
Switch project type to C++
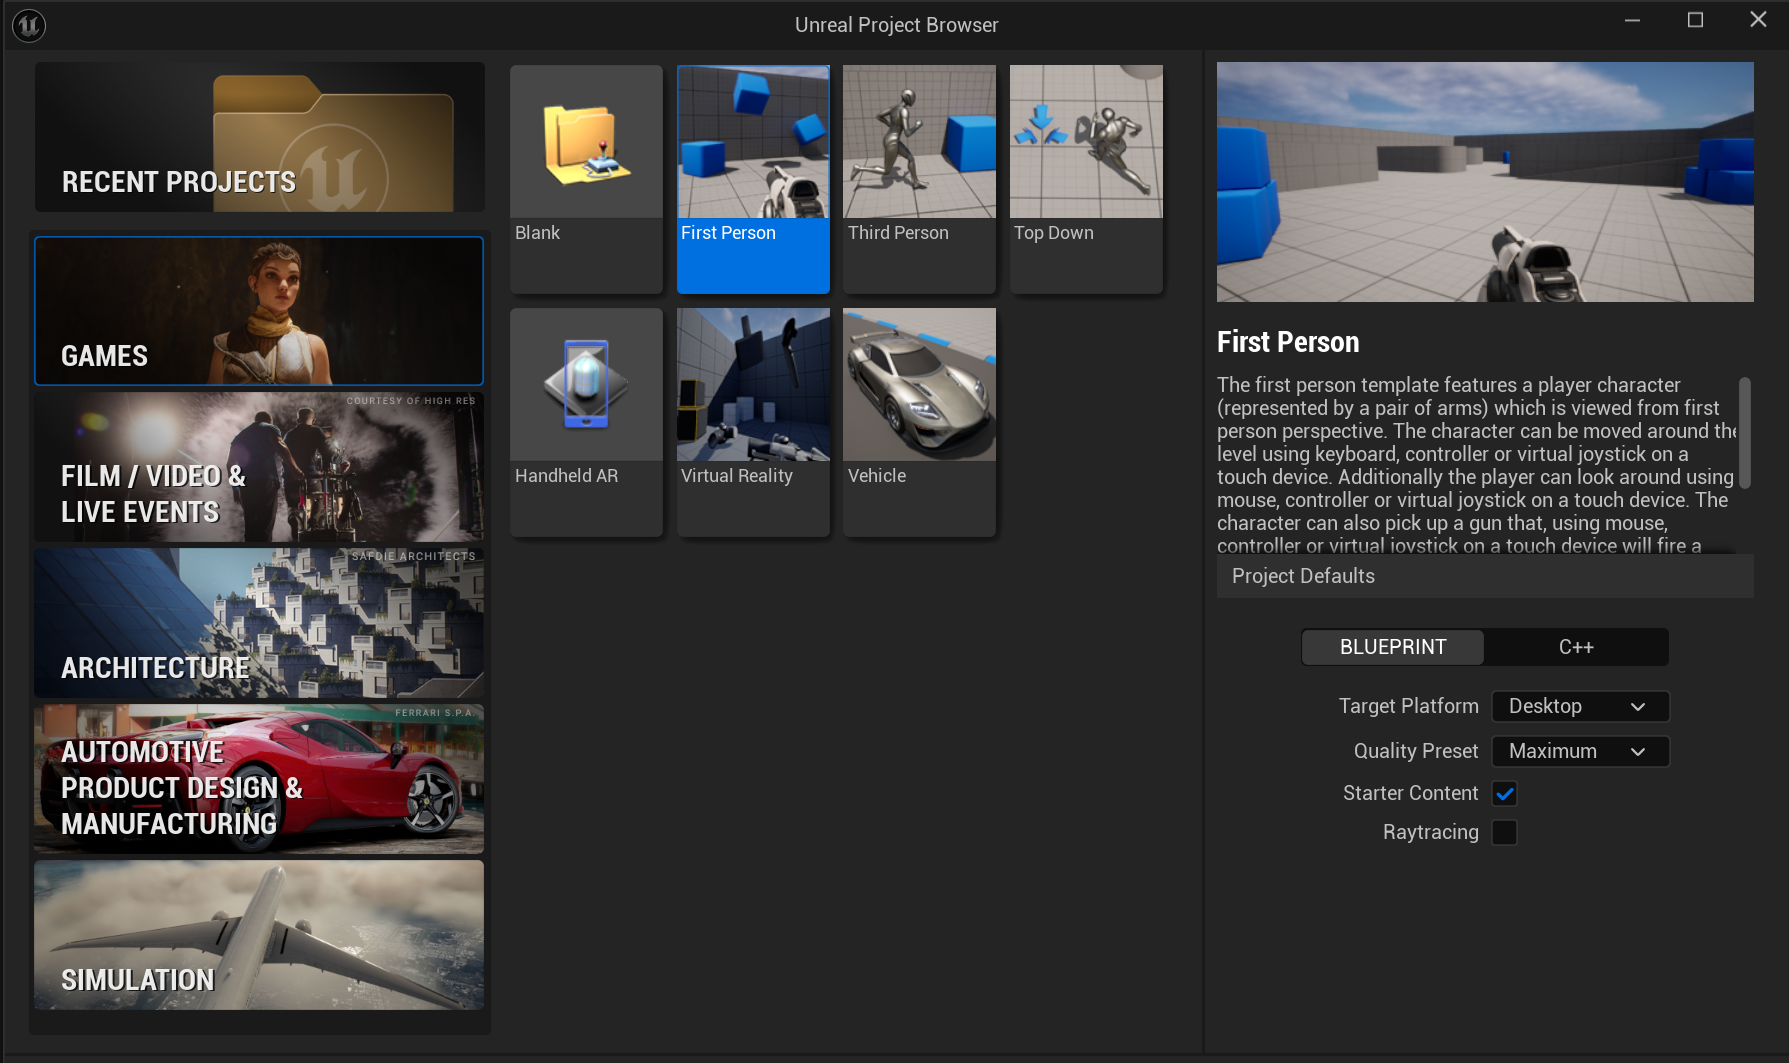tap(1576, 647)
